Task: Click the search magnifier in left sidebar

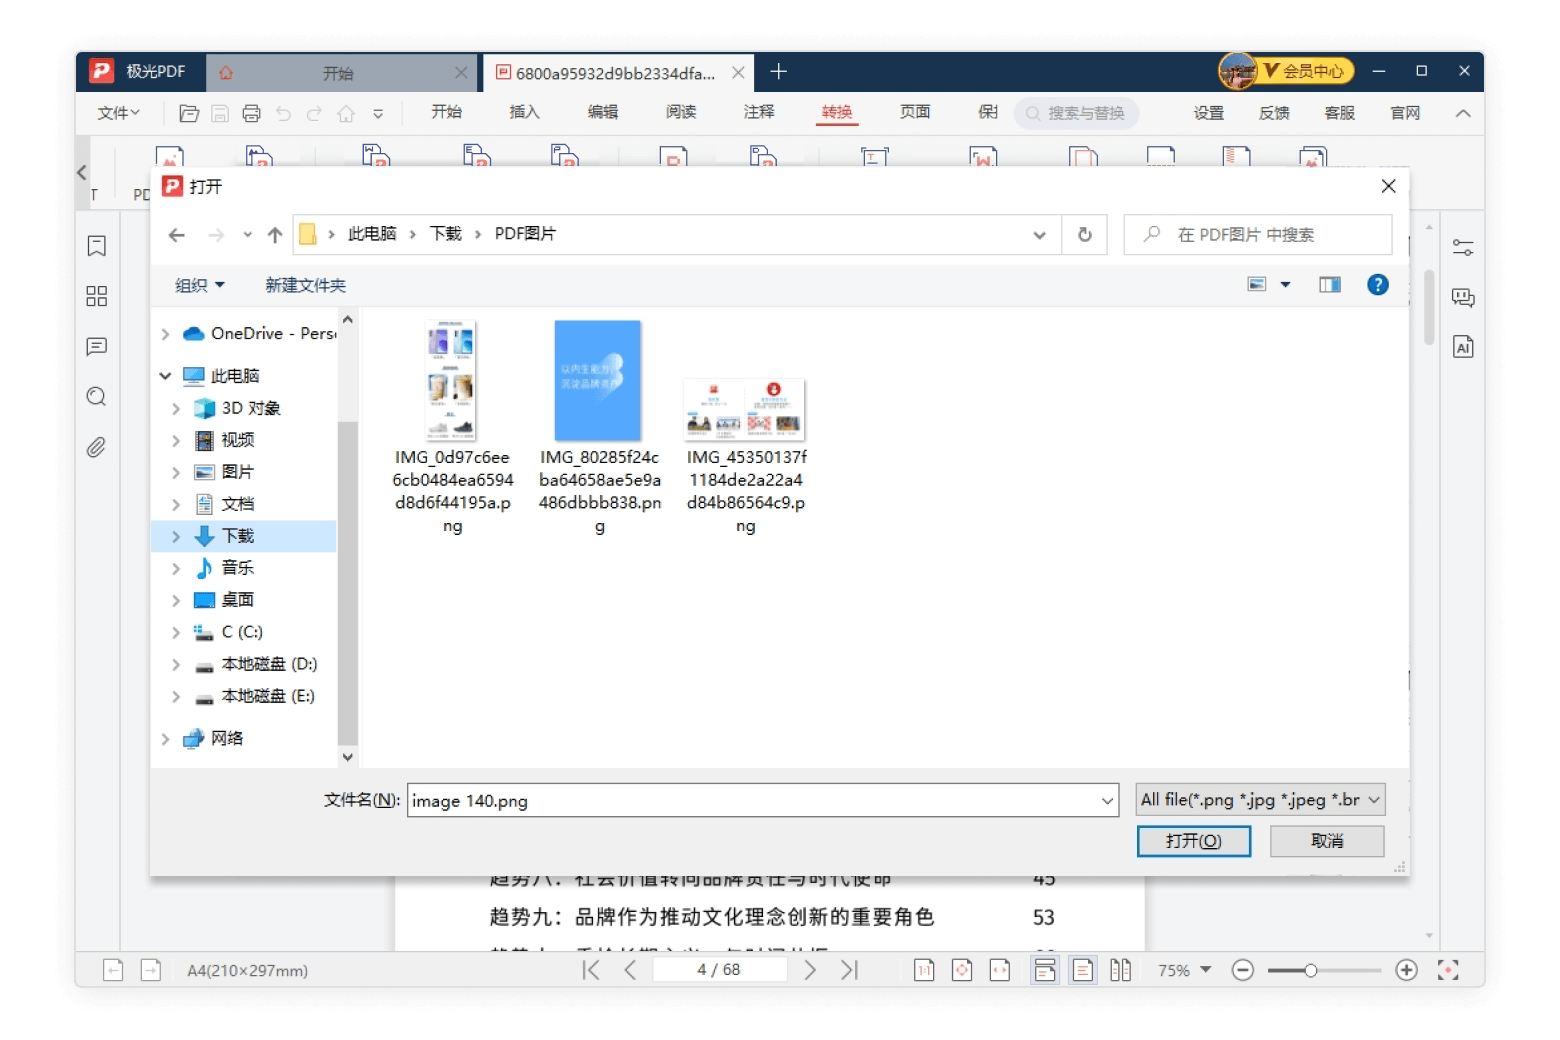Action: click(x=97, y=397)
